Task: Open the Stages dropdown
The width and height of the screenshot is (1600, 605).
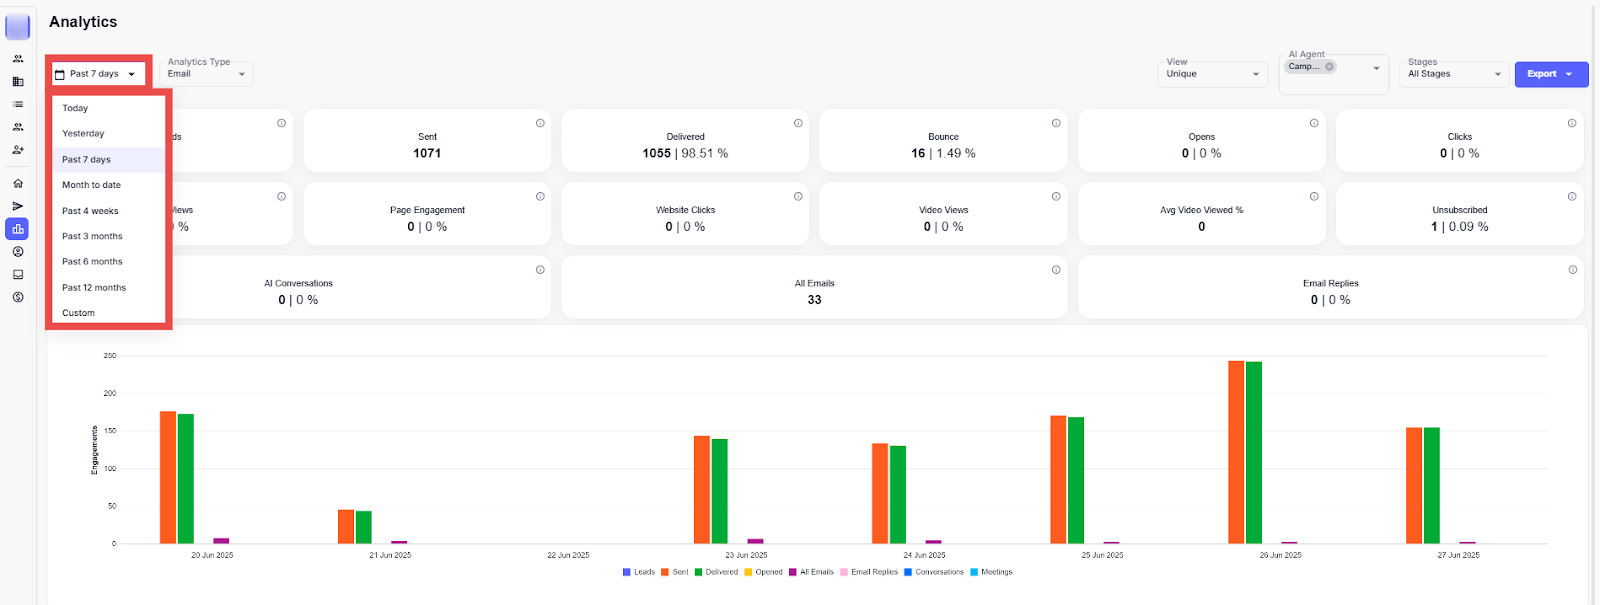Action: pyautogui.click(x=1454, y=74)
